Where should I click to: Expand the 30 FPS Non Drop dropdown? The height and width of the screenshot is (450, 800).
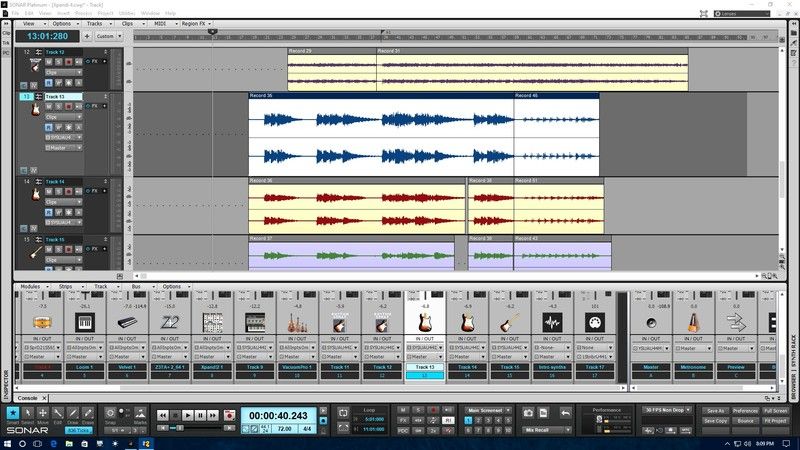[x=667, y=410]
